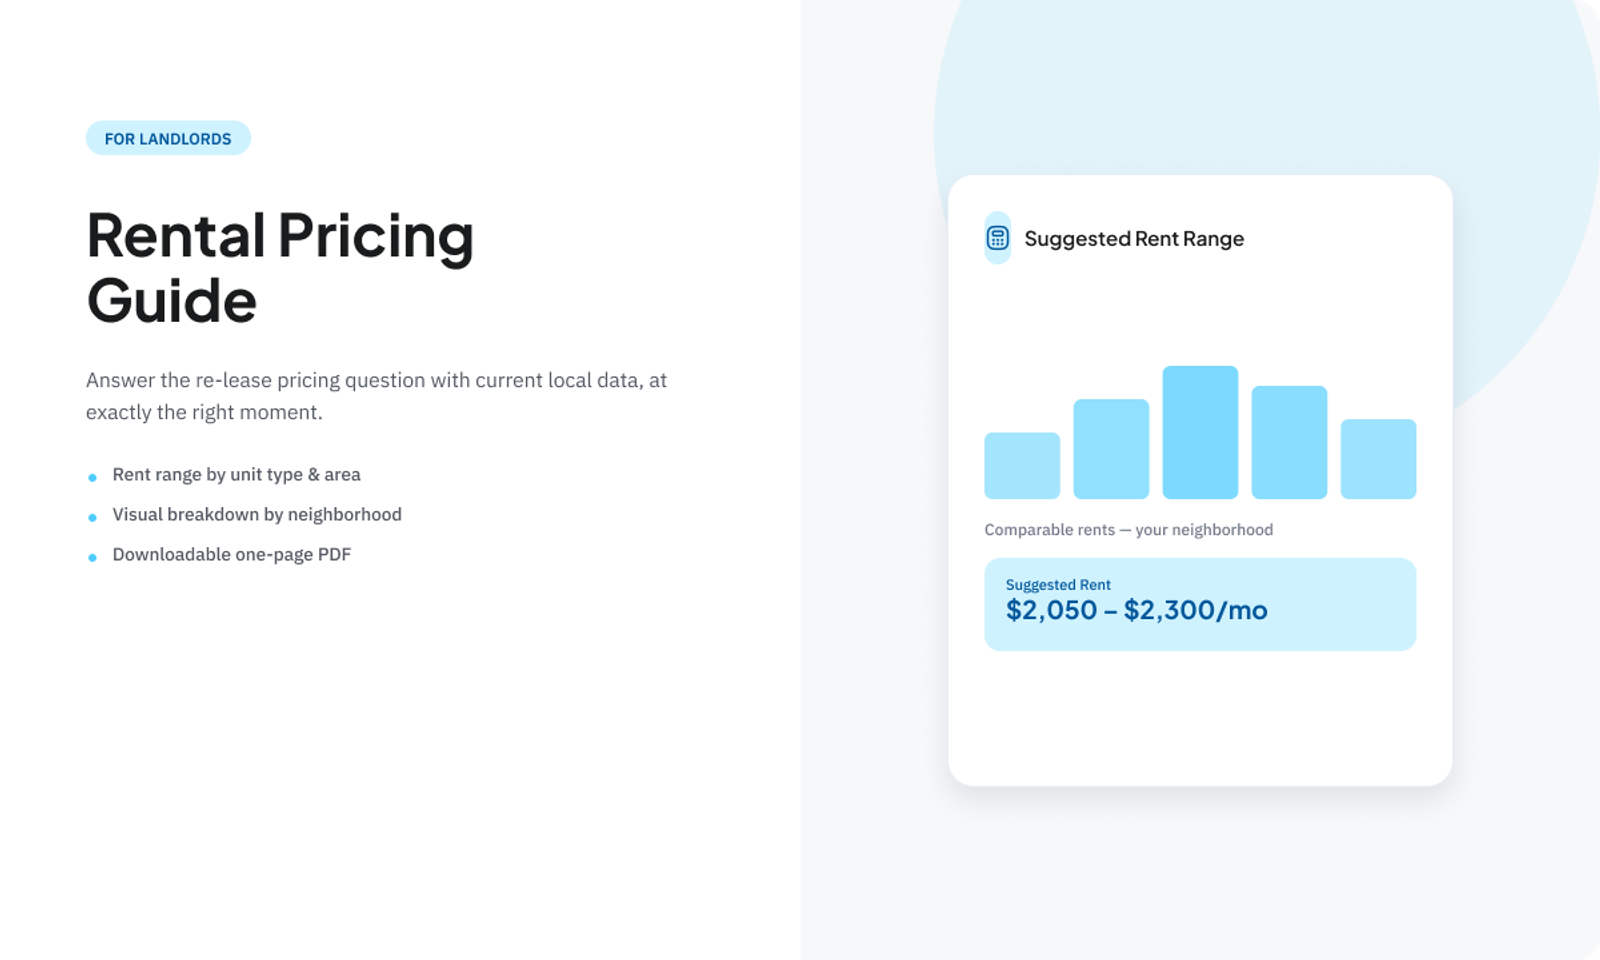
Task: Select Rent range by unit type & area text
Action: pyautogui.click(x=236, y=474)
